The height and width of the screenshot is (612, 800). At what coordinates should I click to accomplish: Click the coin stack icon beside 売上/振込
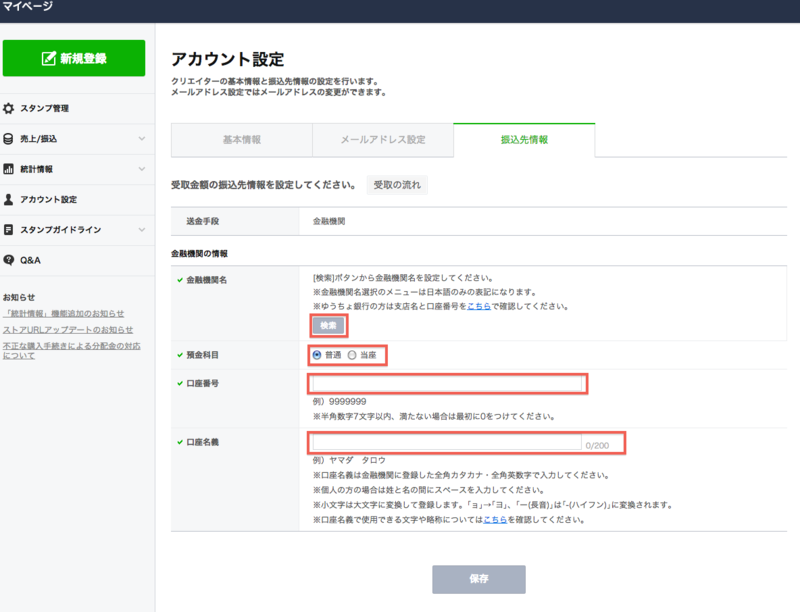click(8, 139)
